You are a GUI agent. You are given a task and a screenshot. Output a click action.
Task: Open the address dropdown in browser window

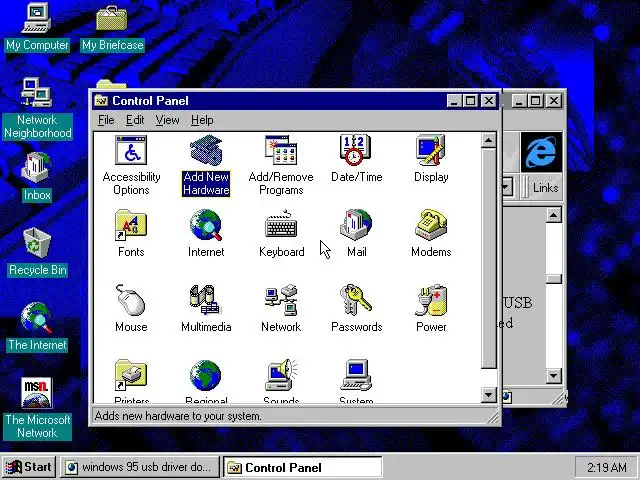click(x=506, y=188)
